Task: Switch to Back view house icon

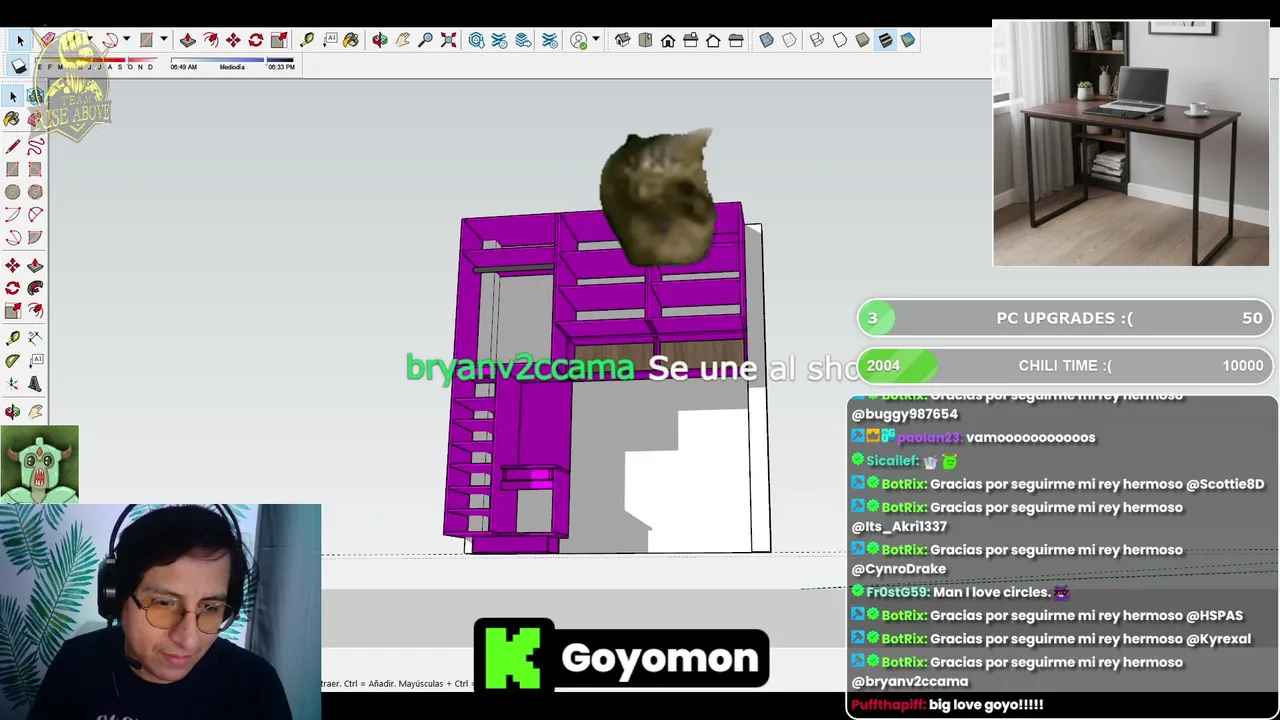Action: pyautogui.click(x=713, y=40)
